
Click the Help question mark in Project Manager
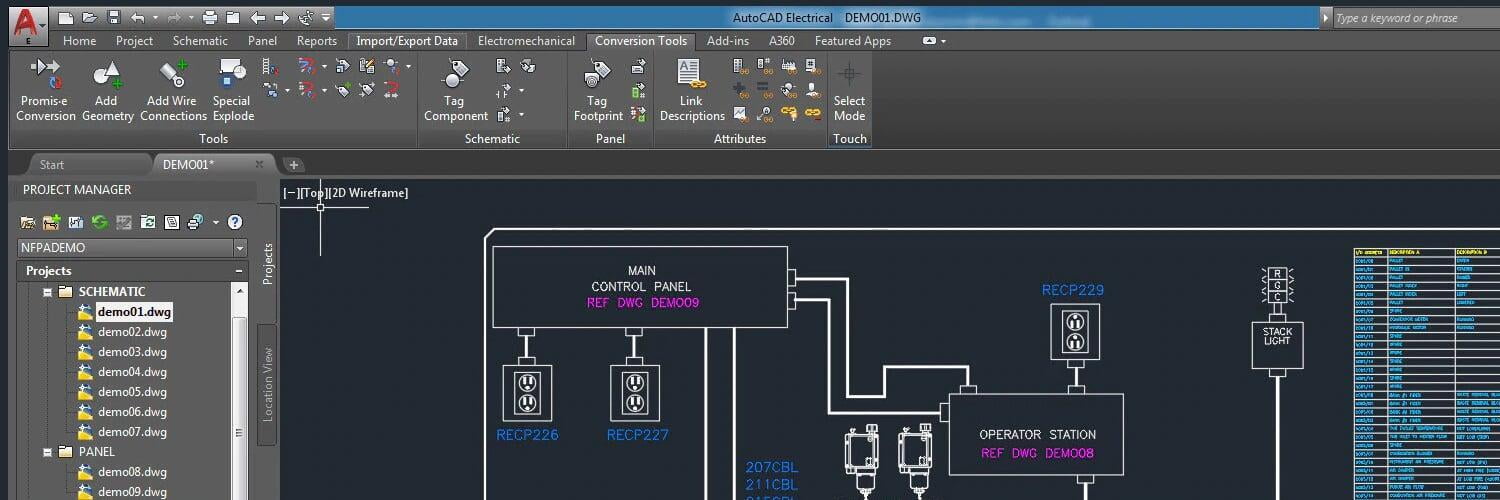click(x=235, y=222)
